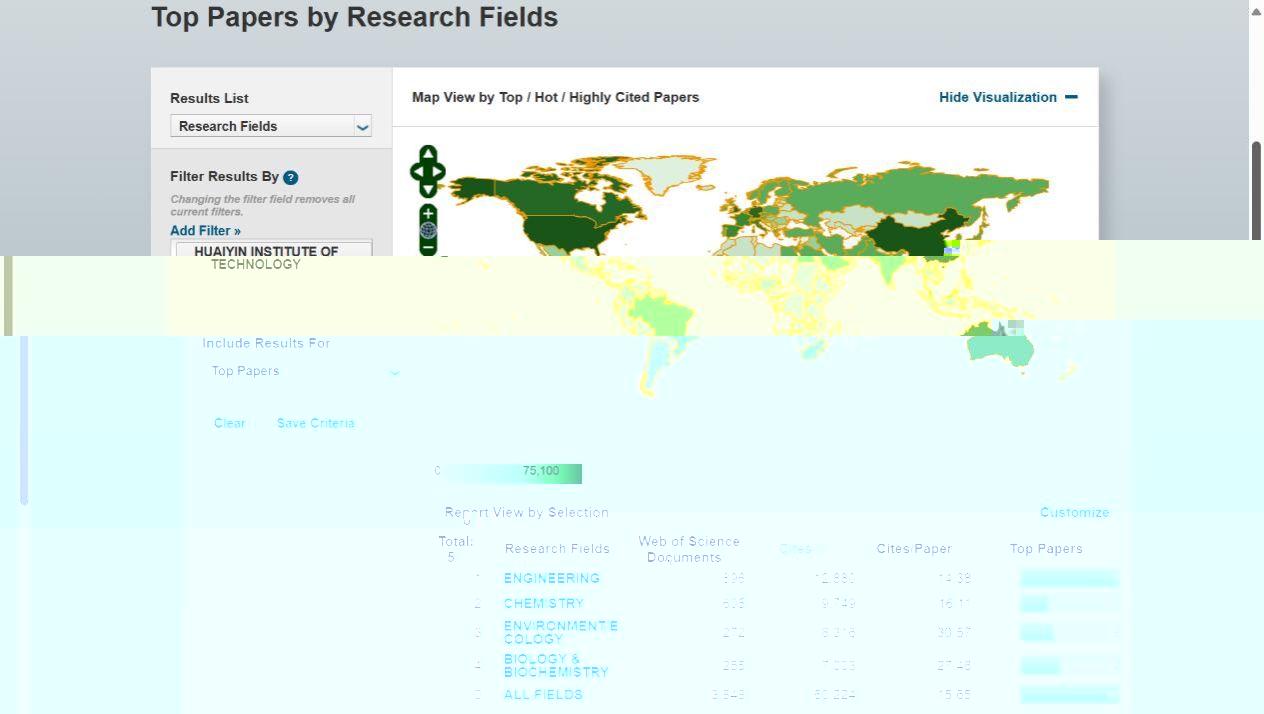This screenshot has height=714, width=1264.
Task: Sort by Cites column header
Action: click(796, 549)
